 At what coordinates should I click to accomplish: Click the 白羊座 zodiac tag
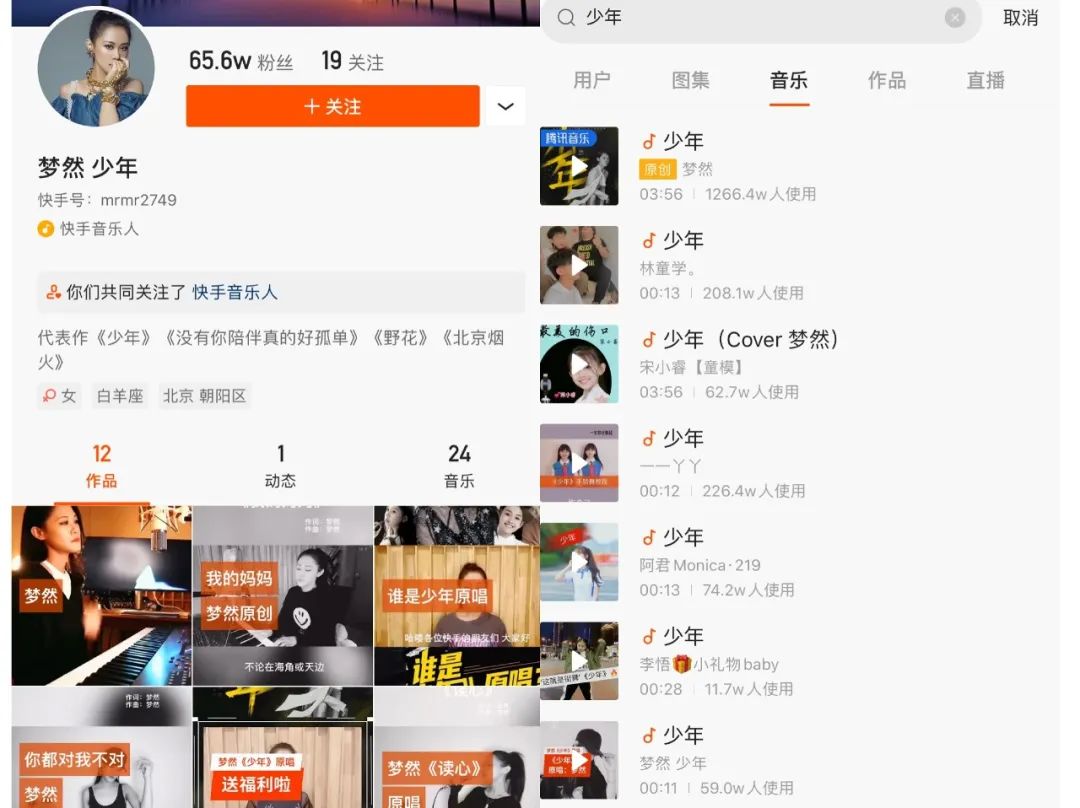tap(120, 396)
